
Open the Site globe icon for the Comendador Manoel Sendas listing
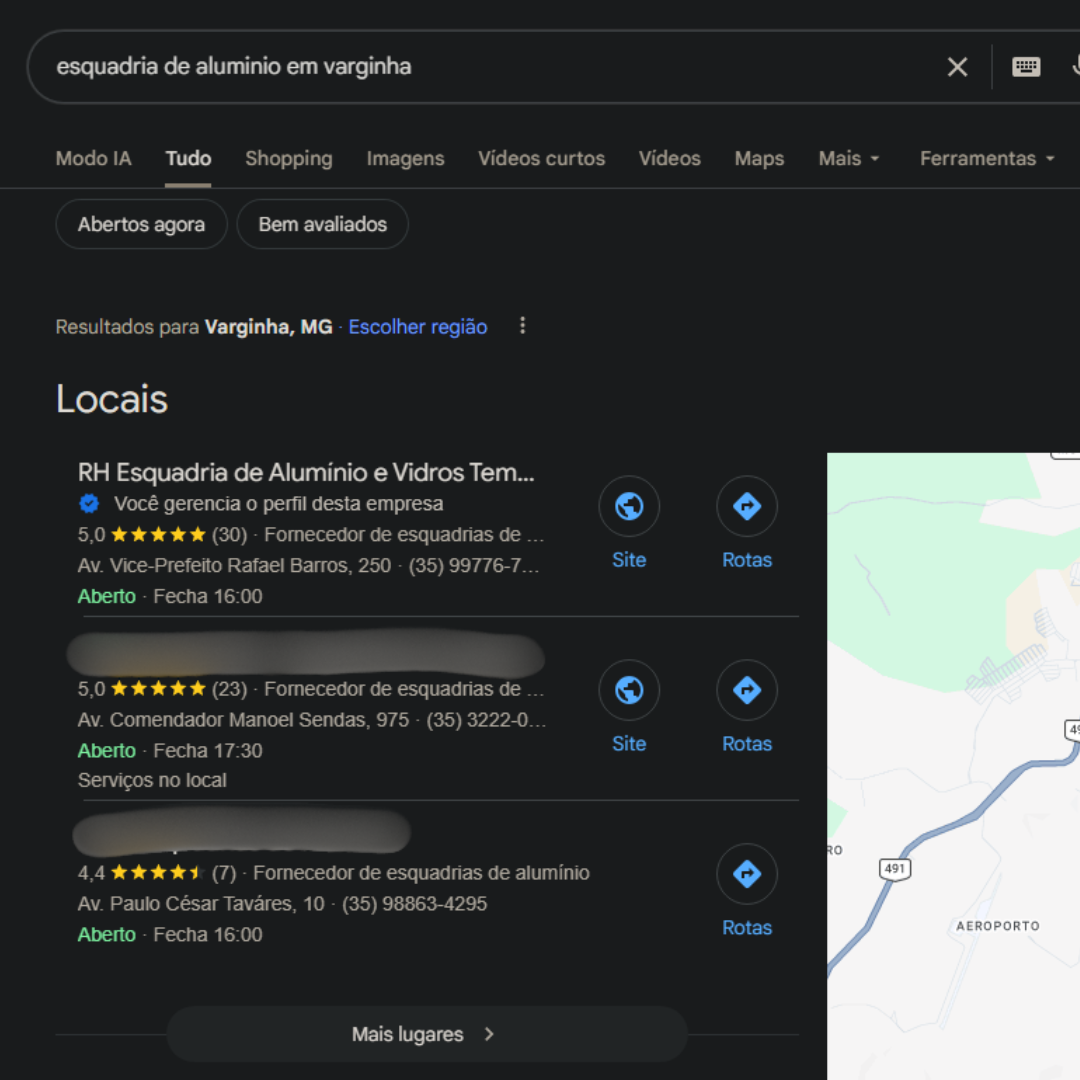tap(629, 690)
